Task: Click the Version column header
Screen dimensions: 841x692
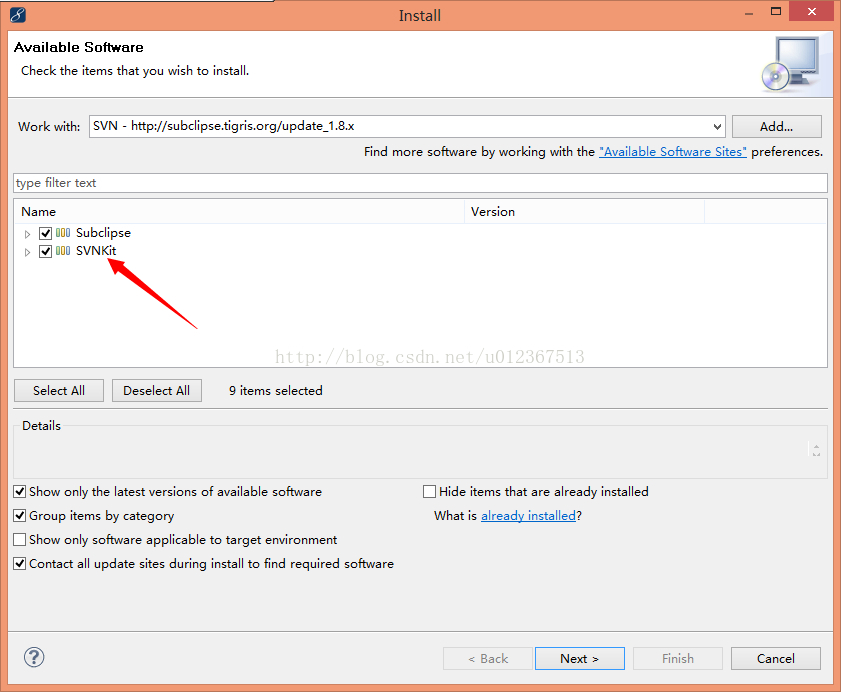Action: tap(584, 212)
